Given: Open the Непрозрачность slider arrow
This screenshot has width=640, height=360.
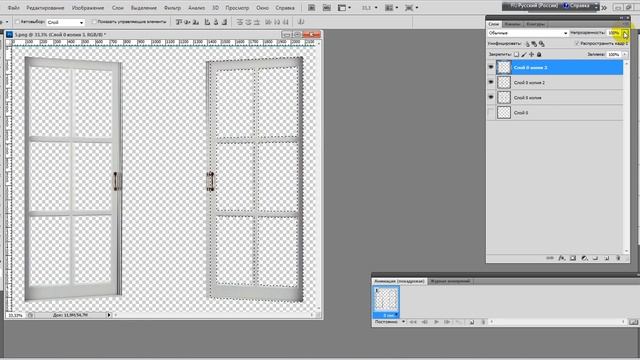Looking at the screenshot, I should click(625, 33).
